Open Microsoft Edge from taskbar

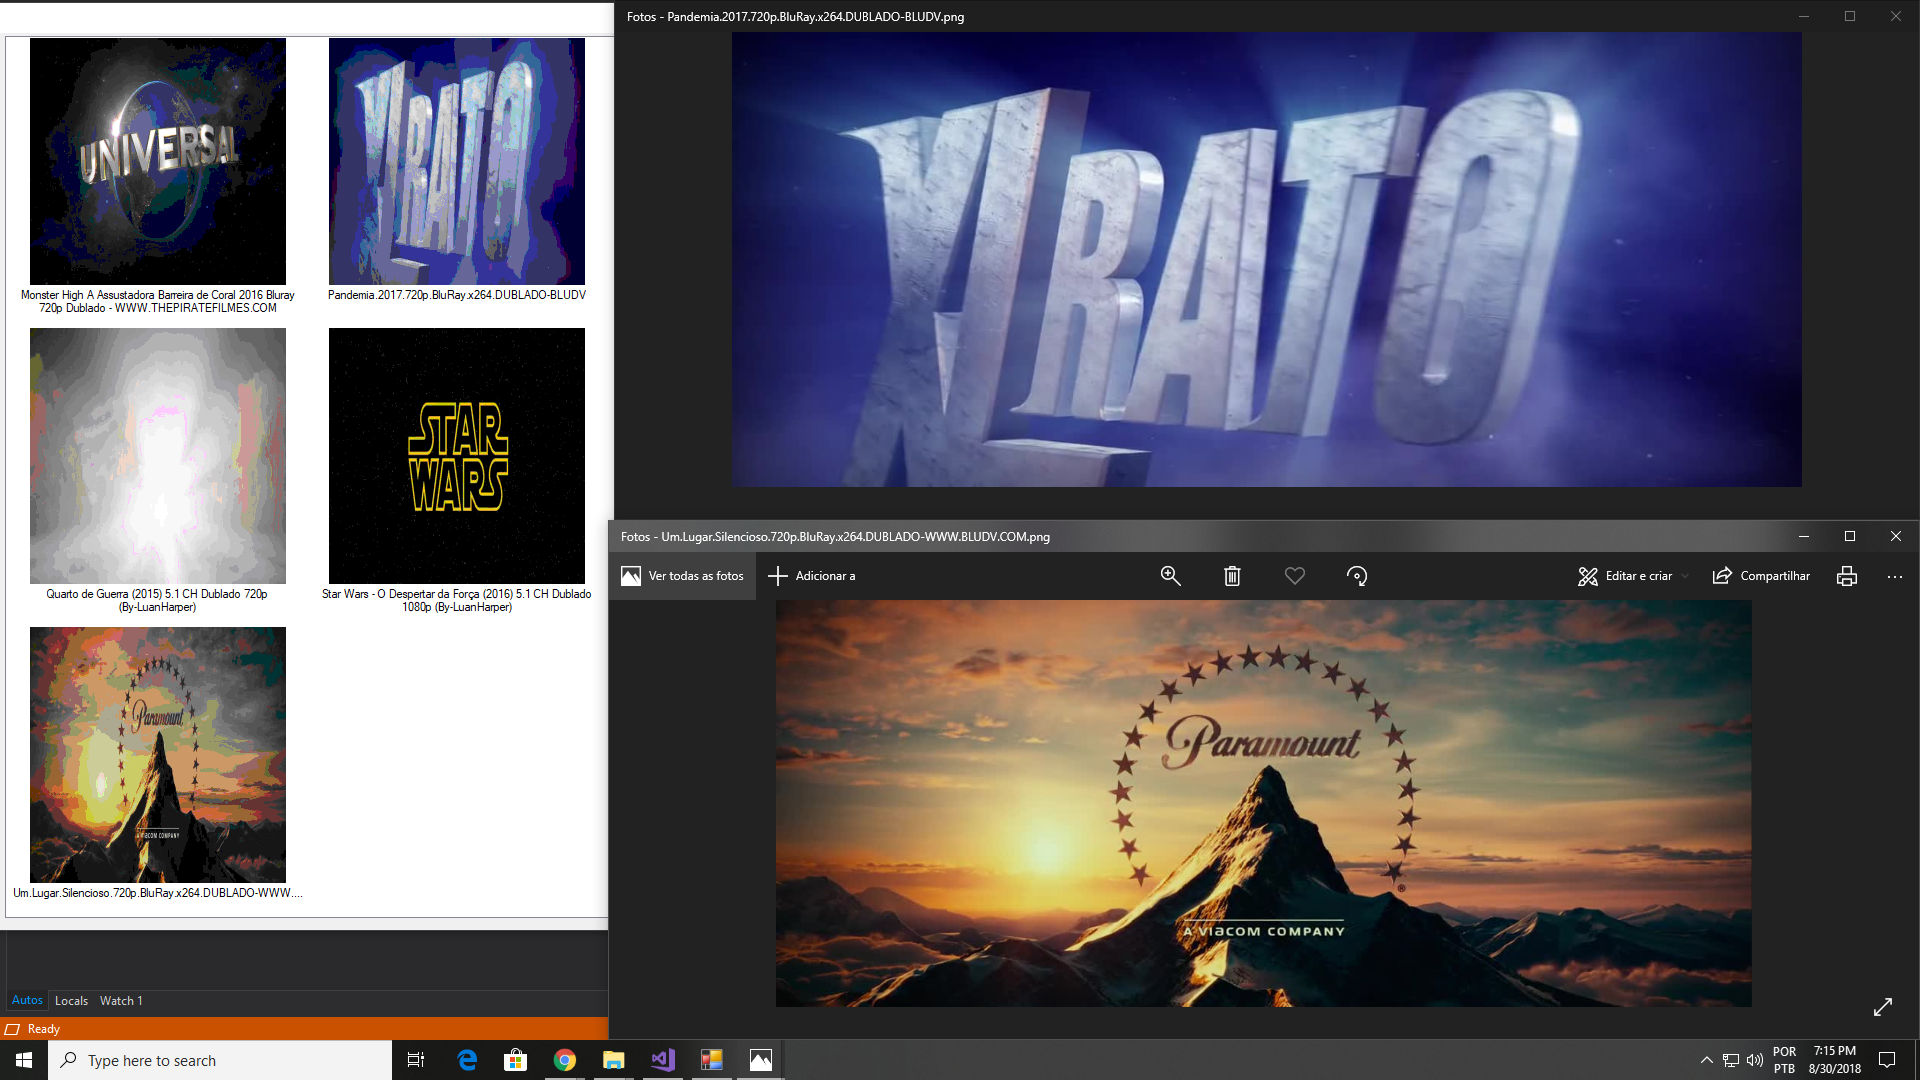click(467, 1060)
